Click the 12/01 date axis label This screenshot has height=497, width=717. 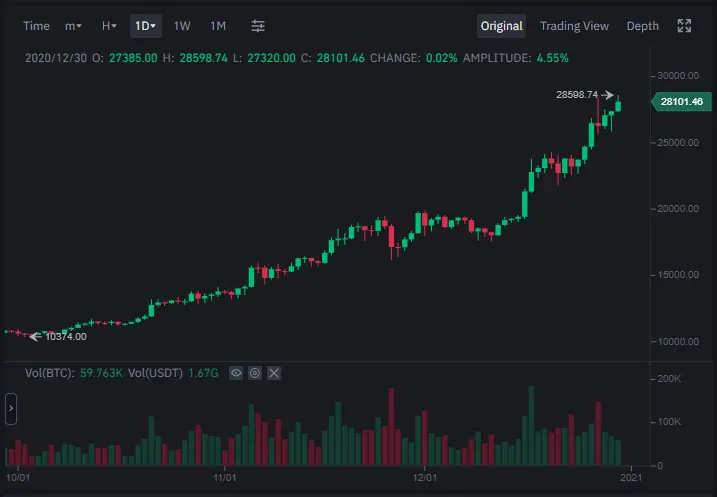coord(425,478)
